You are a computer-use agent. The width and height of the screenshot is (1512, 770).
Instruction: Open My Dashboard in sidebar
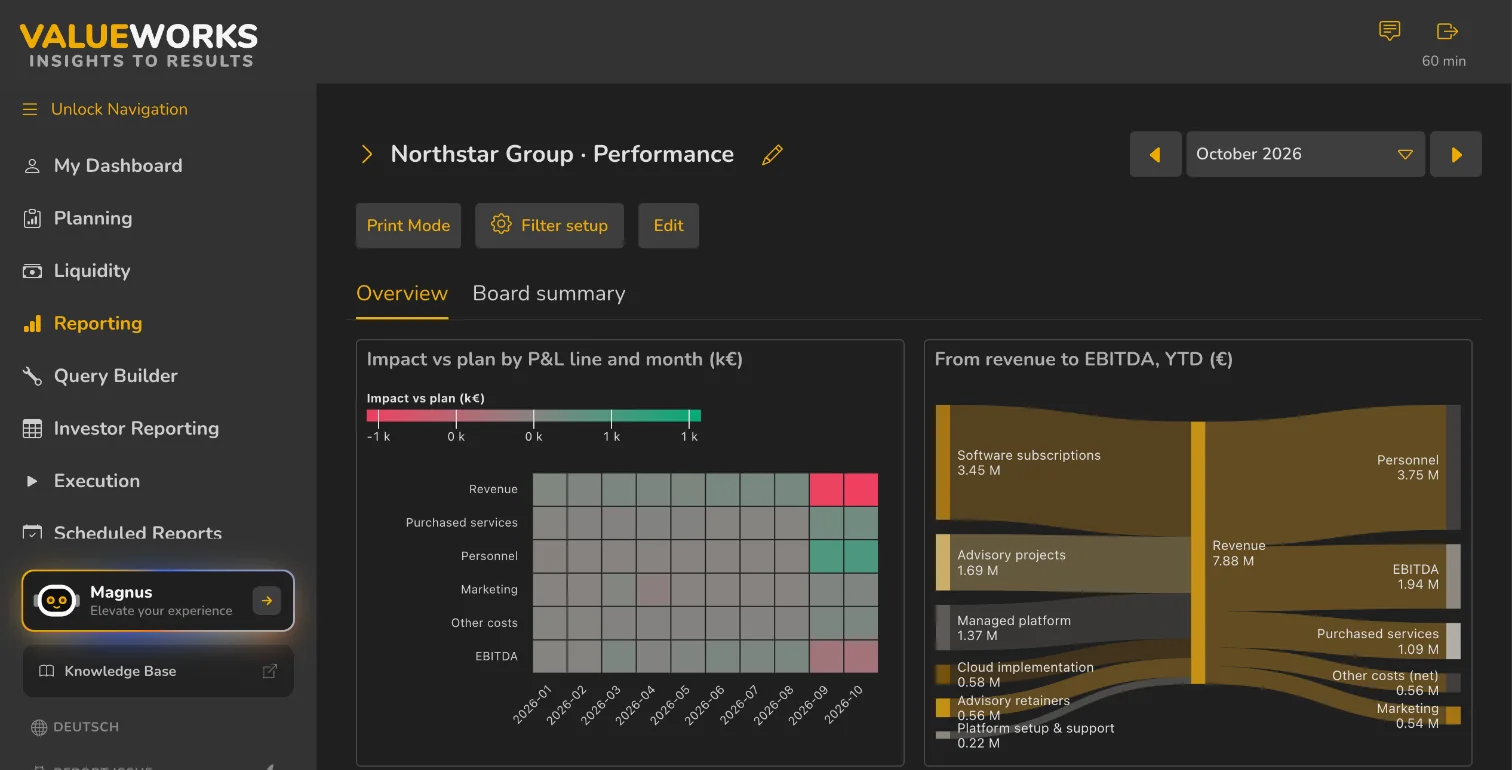(x=118, y=166)
